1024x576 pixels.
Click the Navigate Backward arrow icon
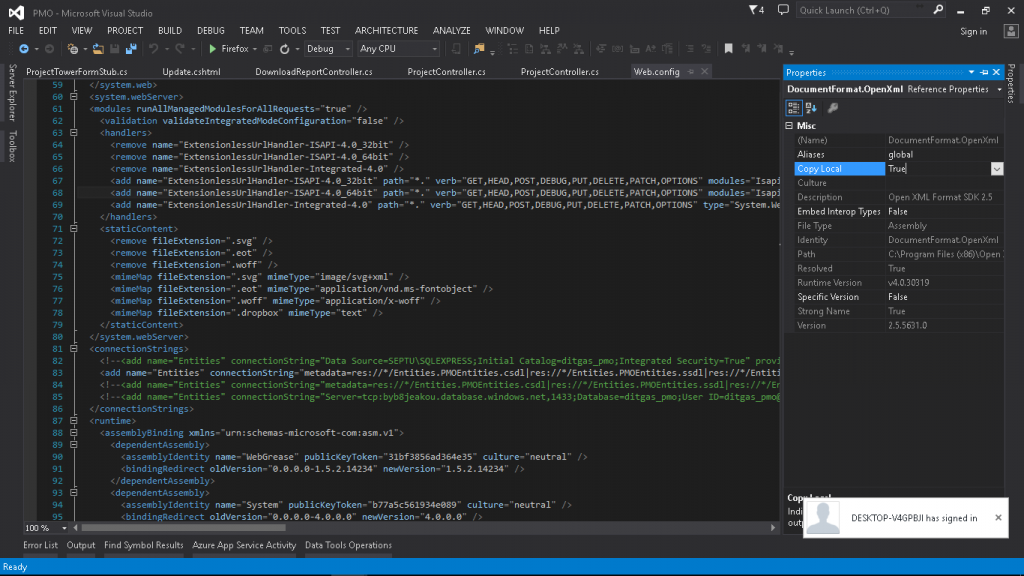(x=24, y=49)
